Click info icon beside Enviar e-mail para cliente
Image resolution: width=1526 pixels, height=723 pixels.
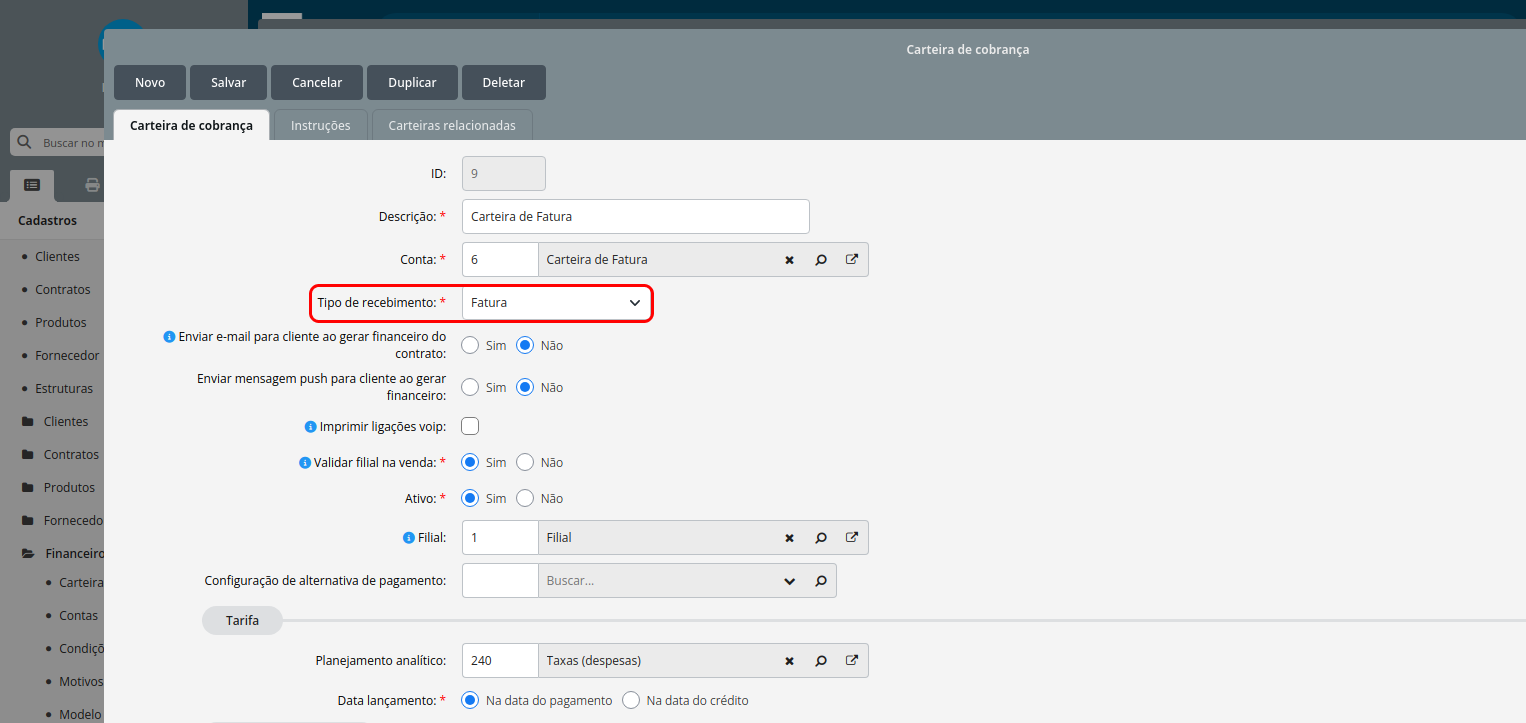(169, 337)
